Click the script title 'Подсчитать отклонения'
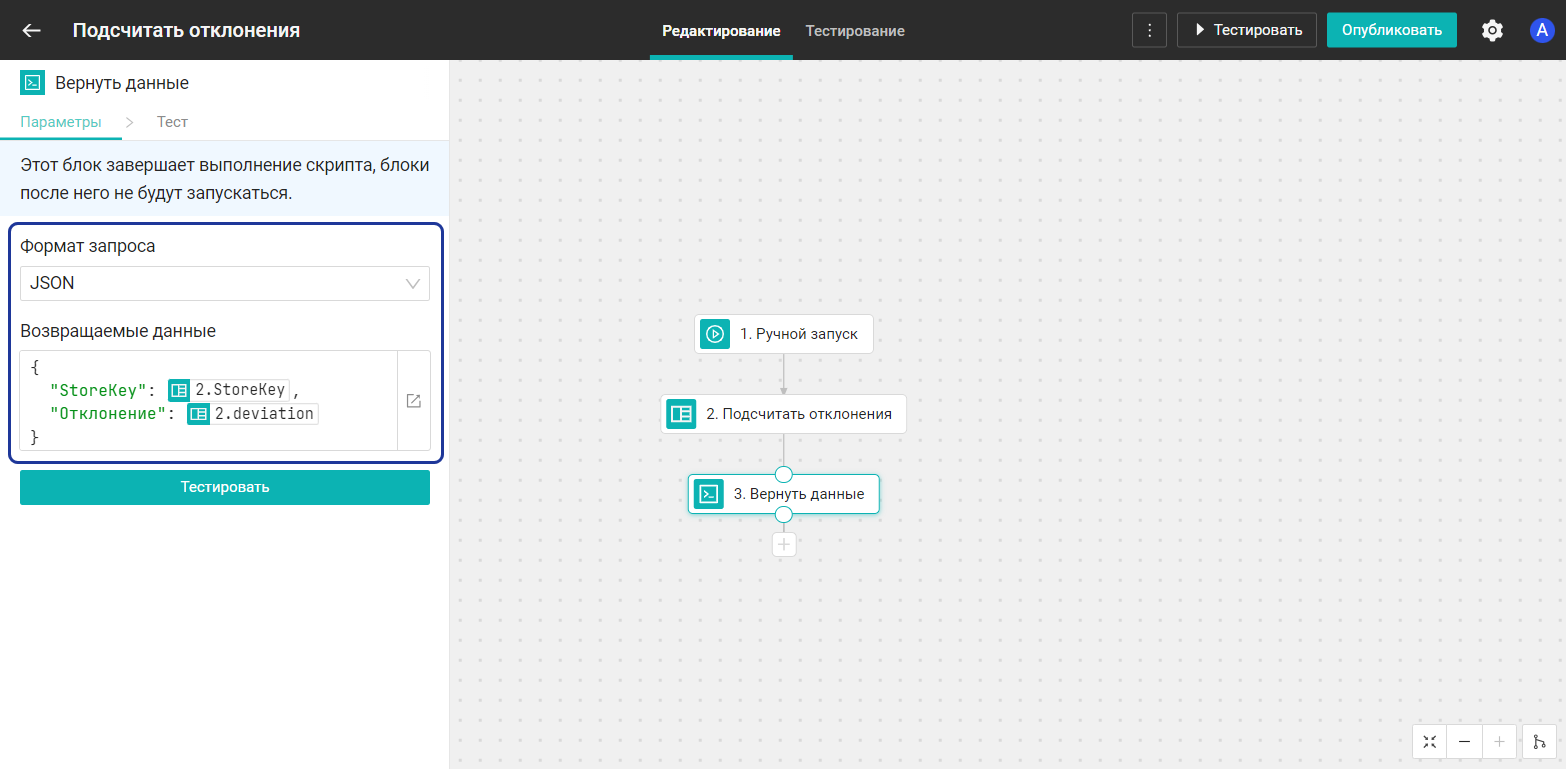The width and height of the screenshot is (1566, 769). [186, 30]
